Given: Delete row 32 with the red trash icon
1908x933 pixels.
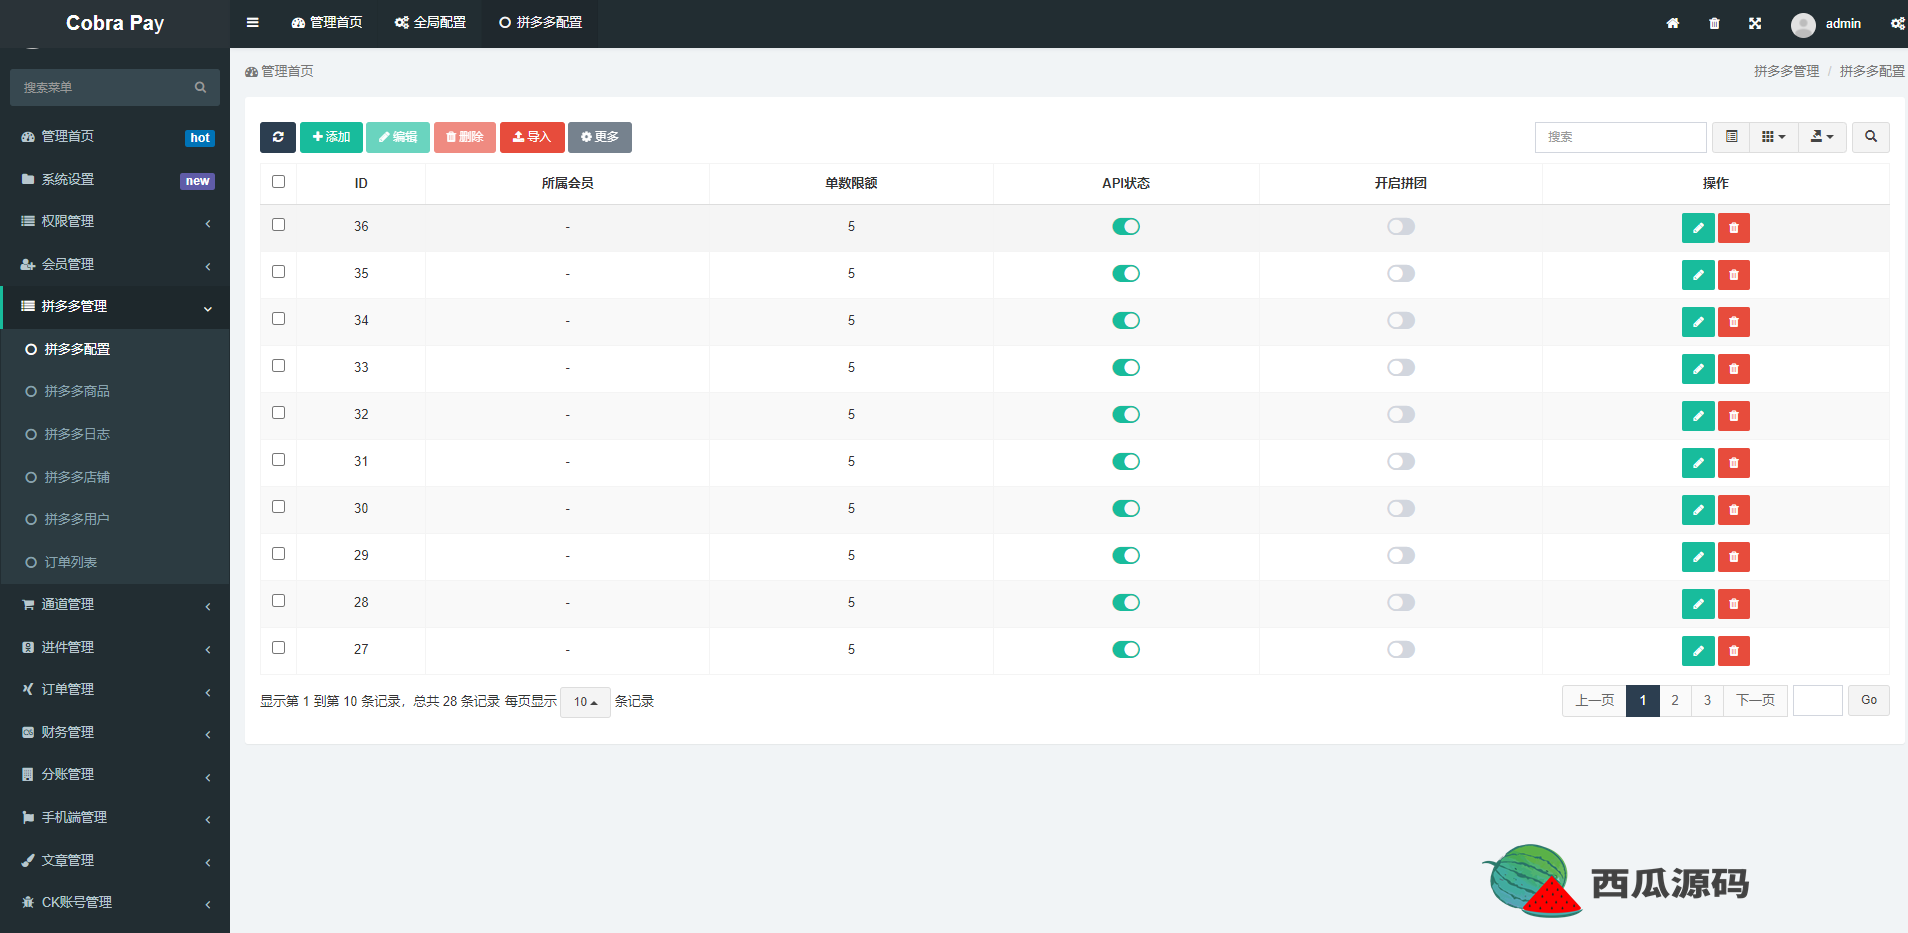Looking at the screenshot, I should click(x=1734, y=416).
